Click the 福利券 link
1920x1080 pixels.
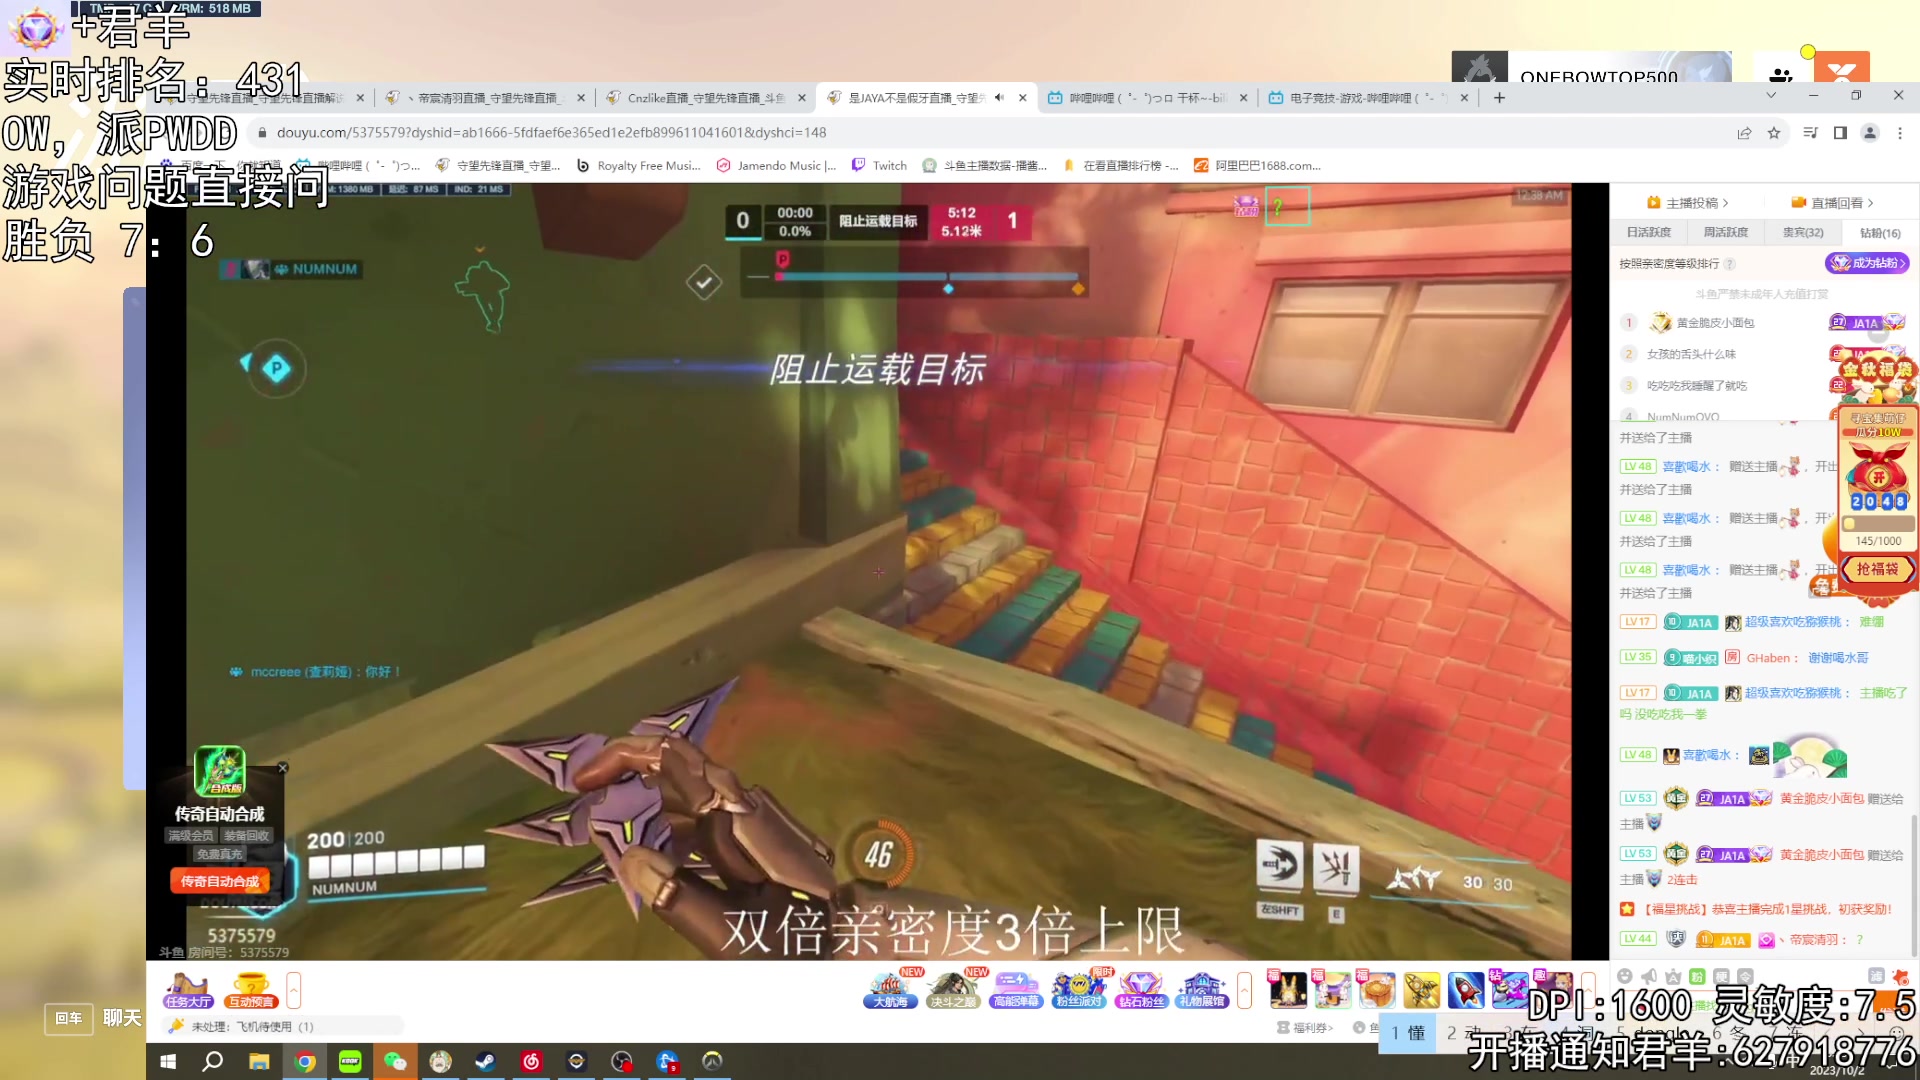click(x=1305, y=1027)
